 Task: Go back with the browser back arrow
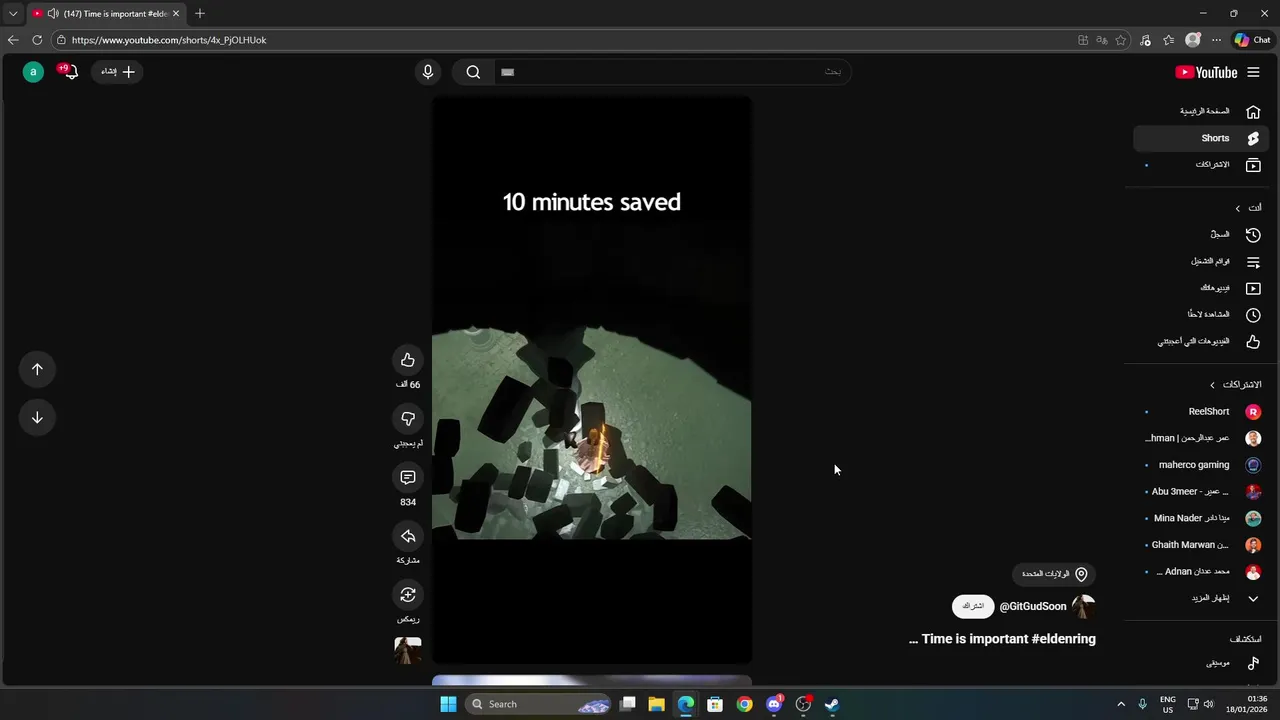[x=13, y=40]
